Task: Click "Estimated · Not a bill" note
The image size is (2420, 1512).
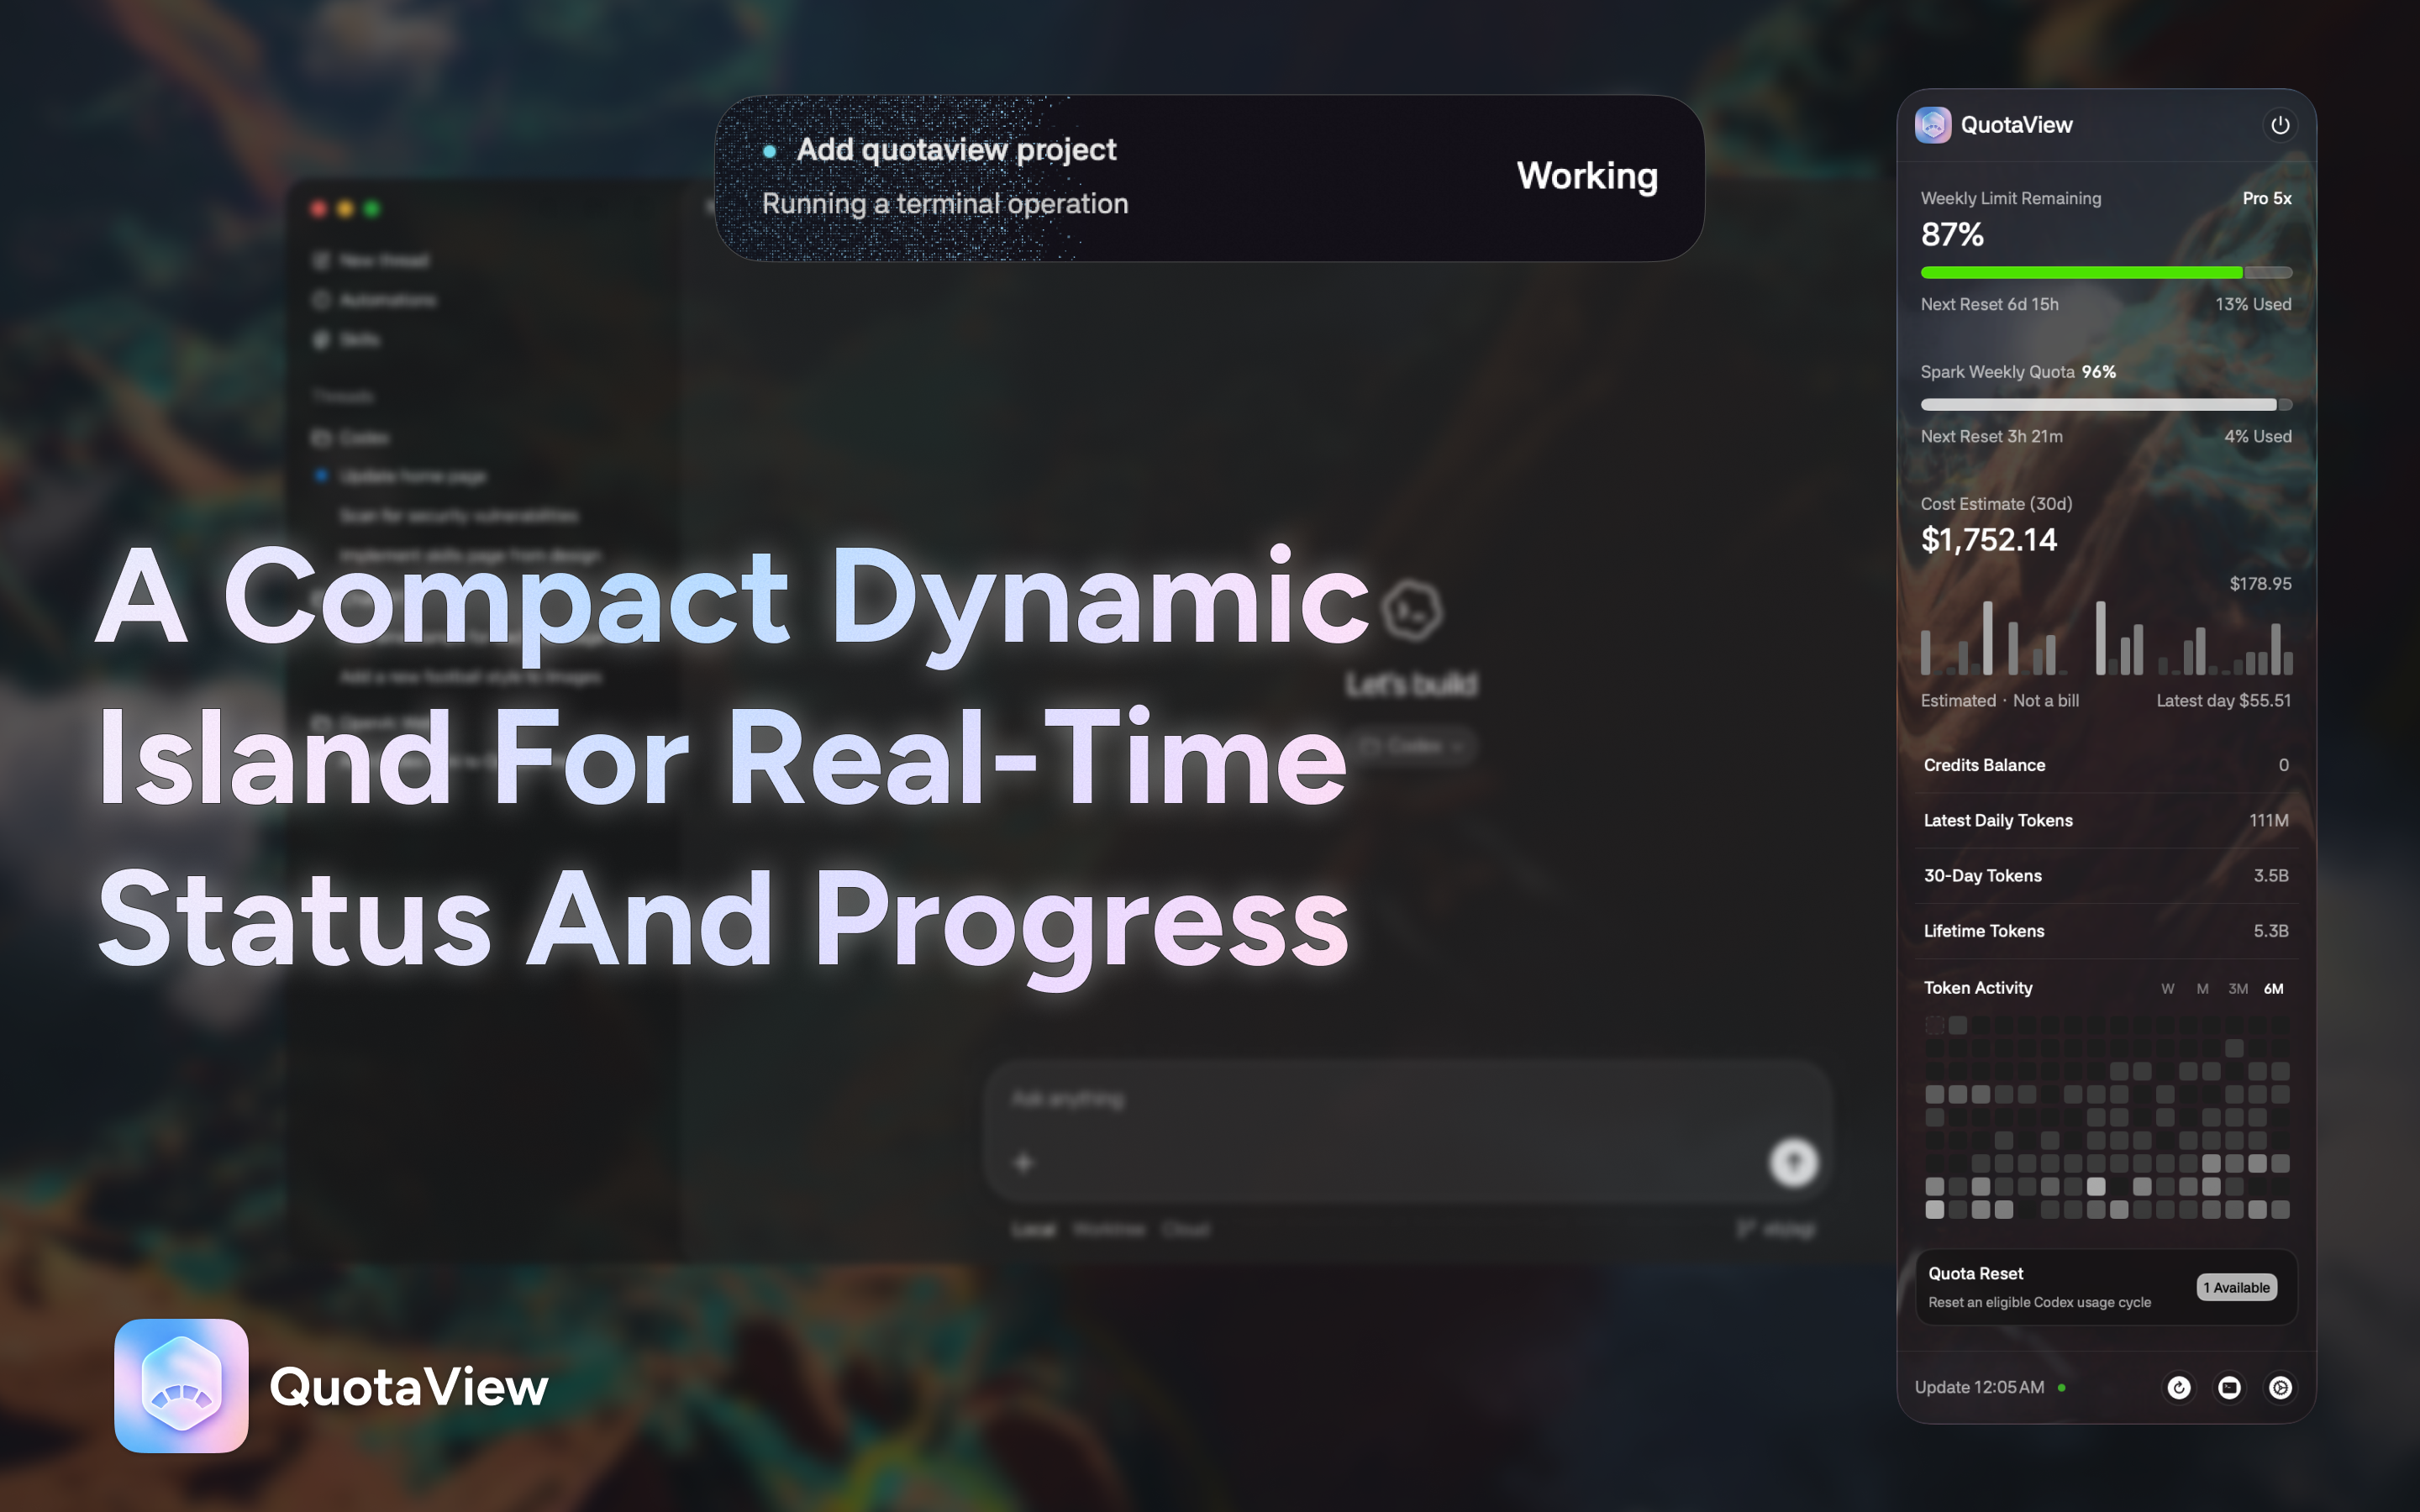Action: (1999, 701)
